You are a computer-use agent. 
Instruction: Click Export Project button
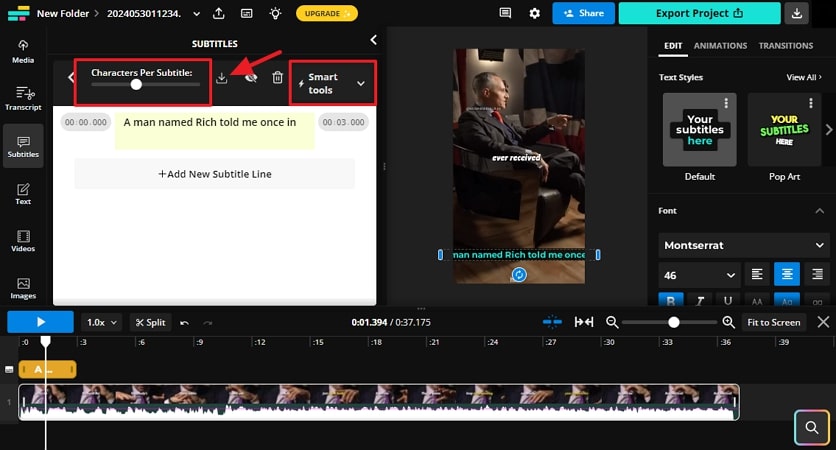click(x=700, y=13)
